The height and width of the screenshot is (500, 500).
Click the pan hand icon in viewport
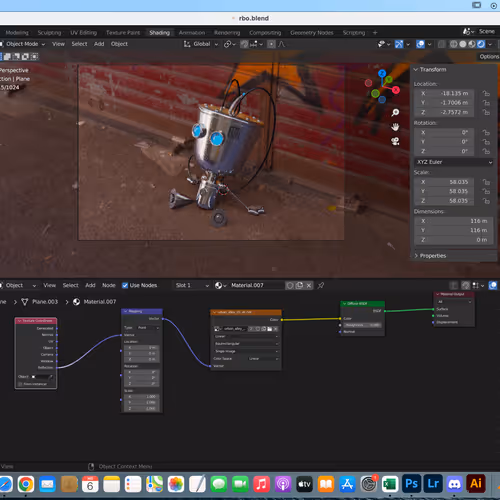coord(395,127)
